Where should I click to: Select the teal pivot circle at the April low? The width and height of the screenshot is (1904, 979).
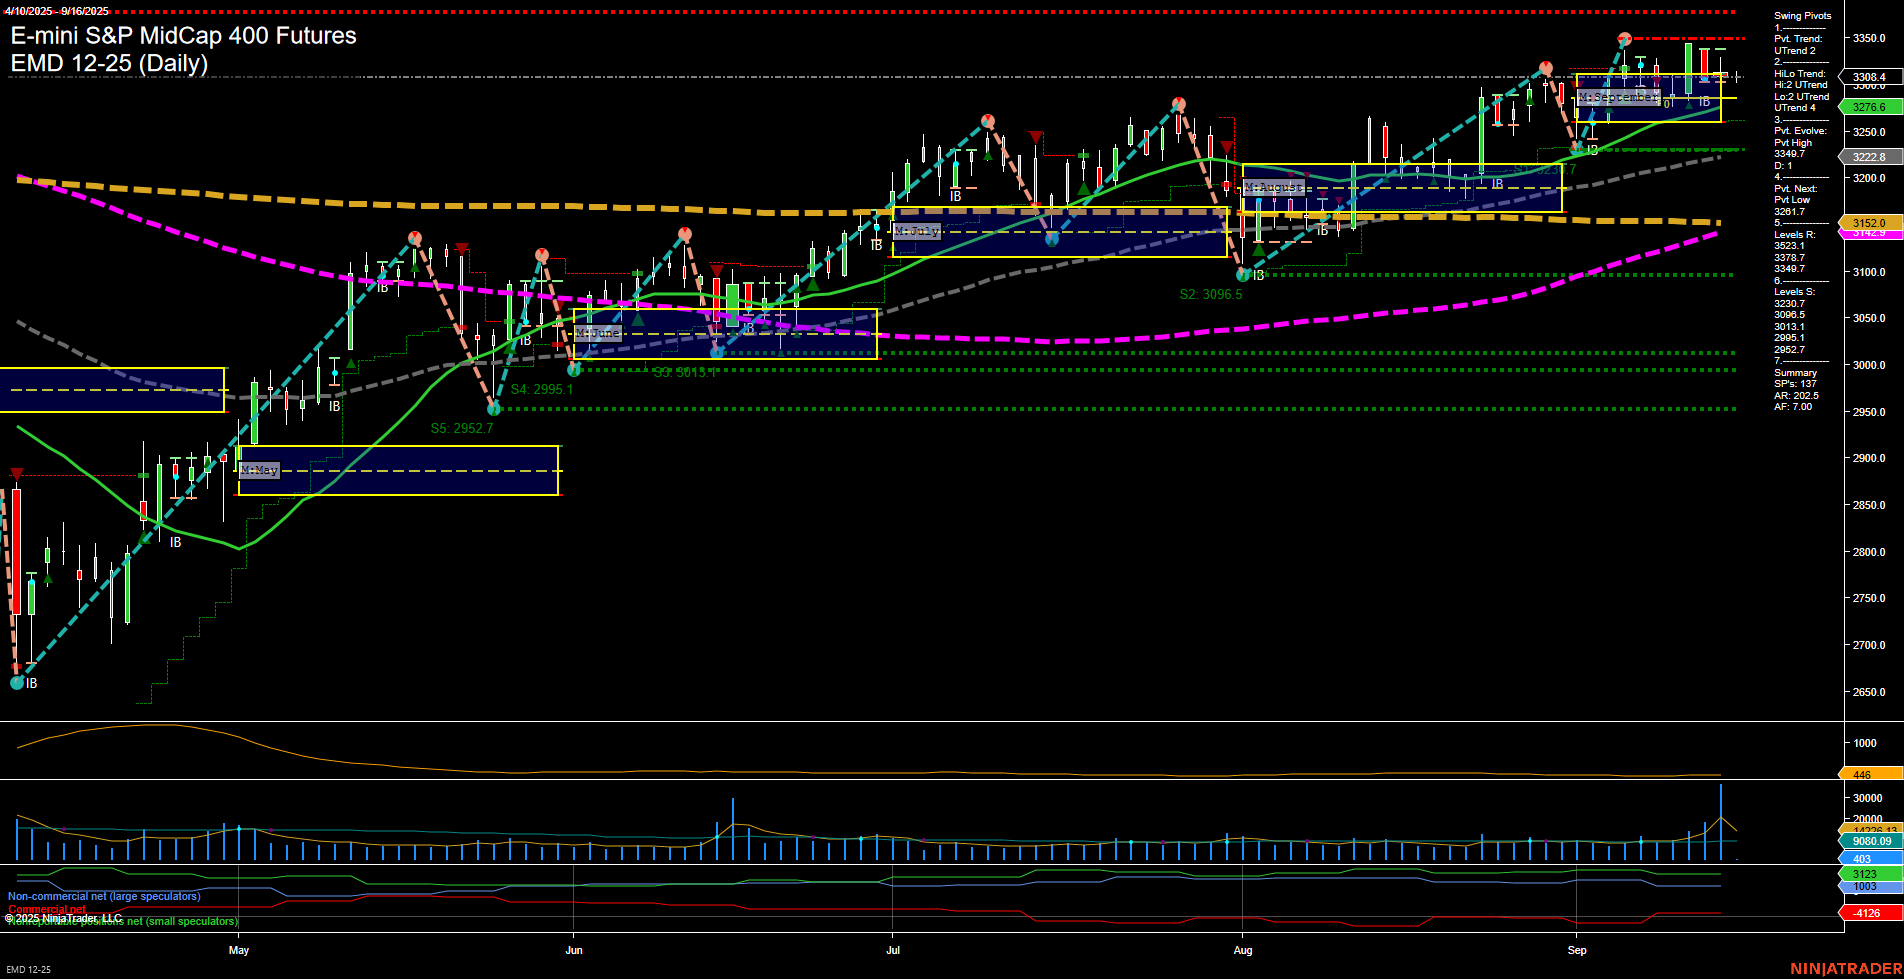coord(17,683)
